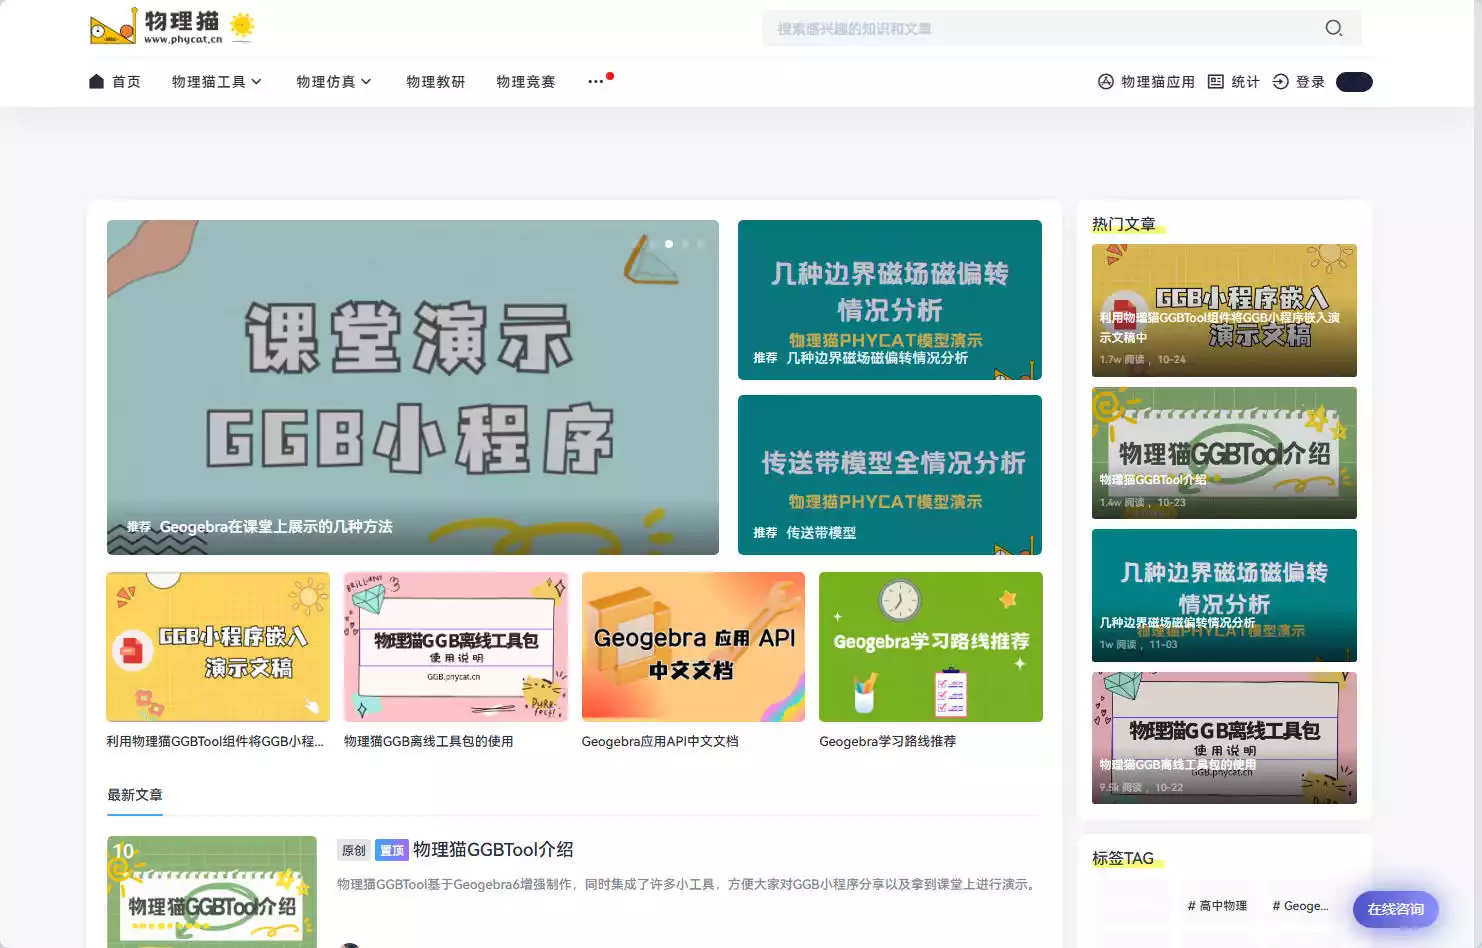Click the 物理猫 logo in the header

(x=156, y=27)
